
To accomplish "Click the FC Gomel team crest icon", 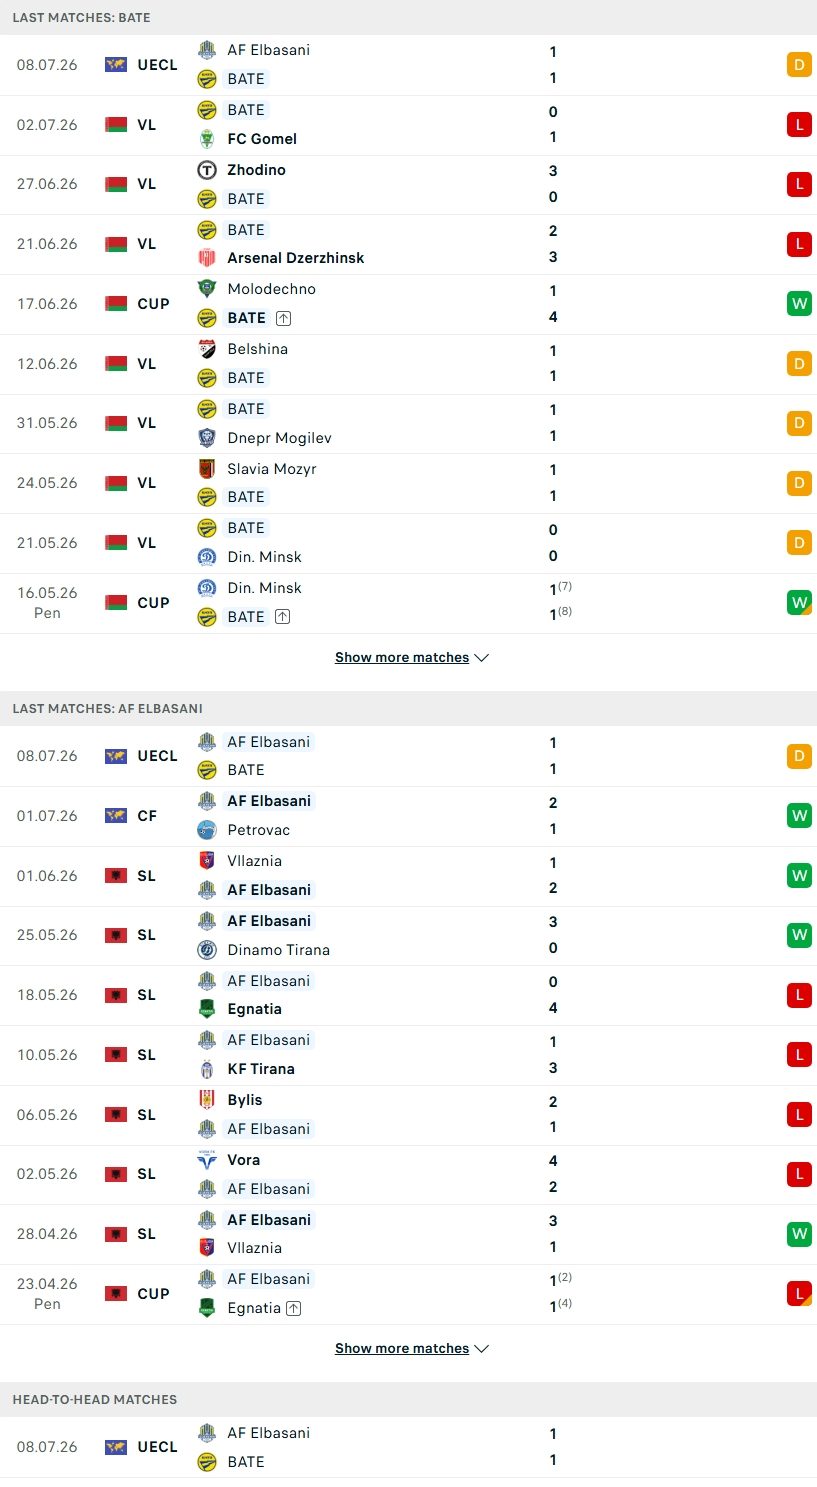I will click(207, 139).
